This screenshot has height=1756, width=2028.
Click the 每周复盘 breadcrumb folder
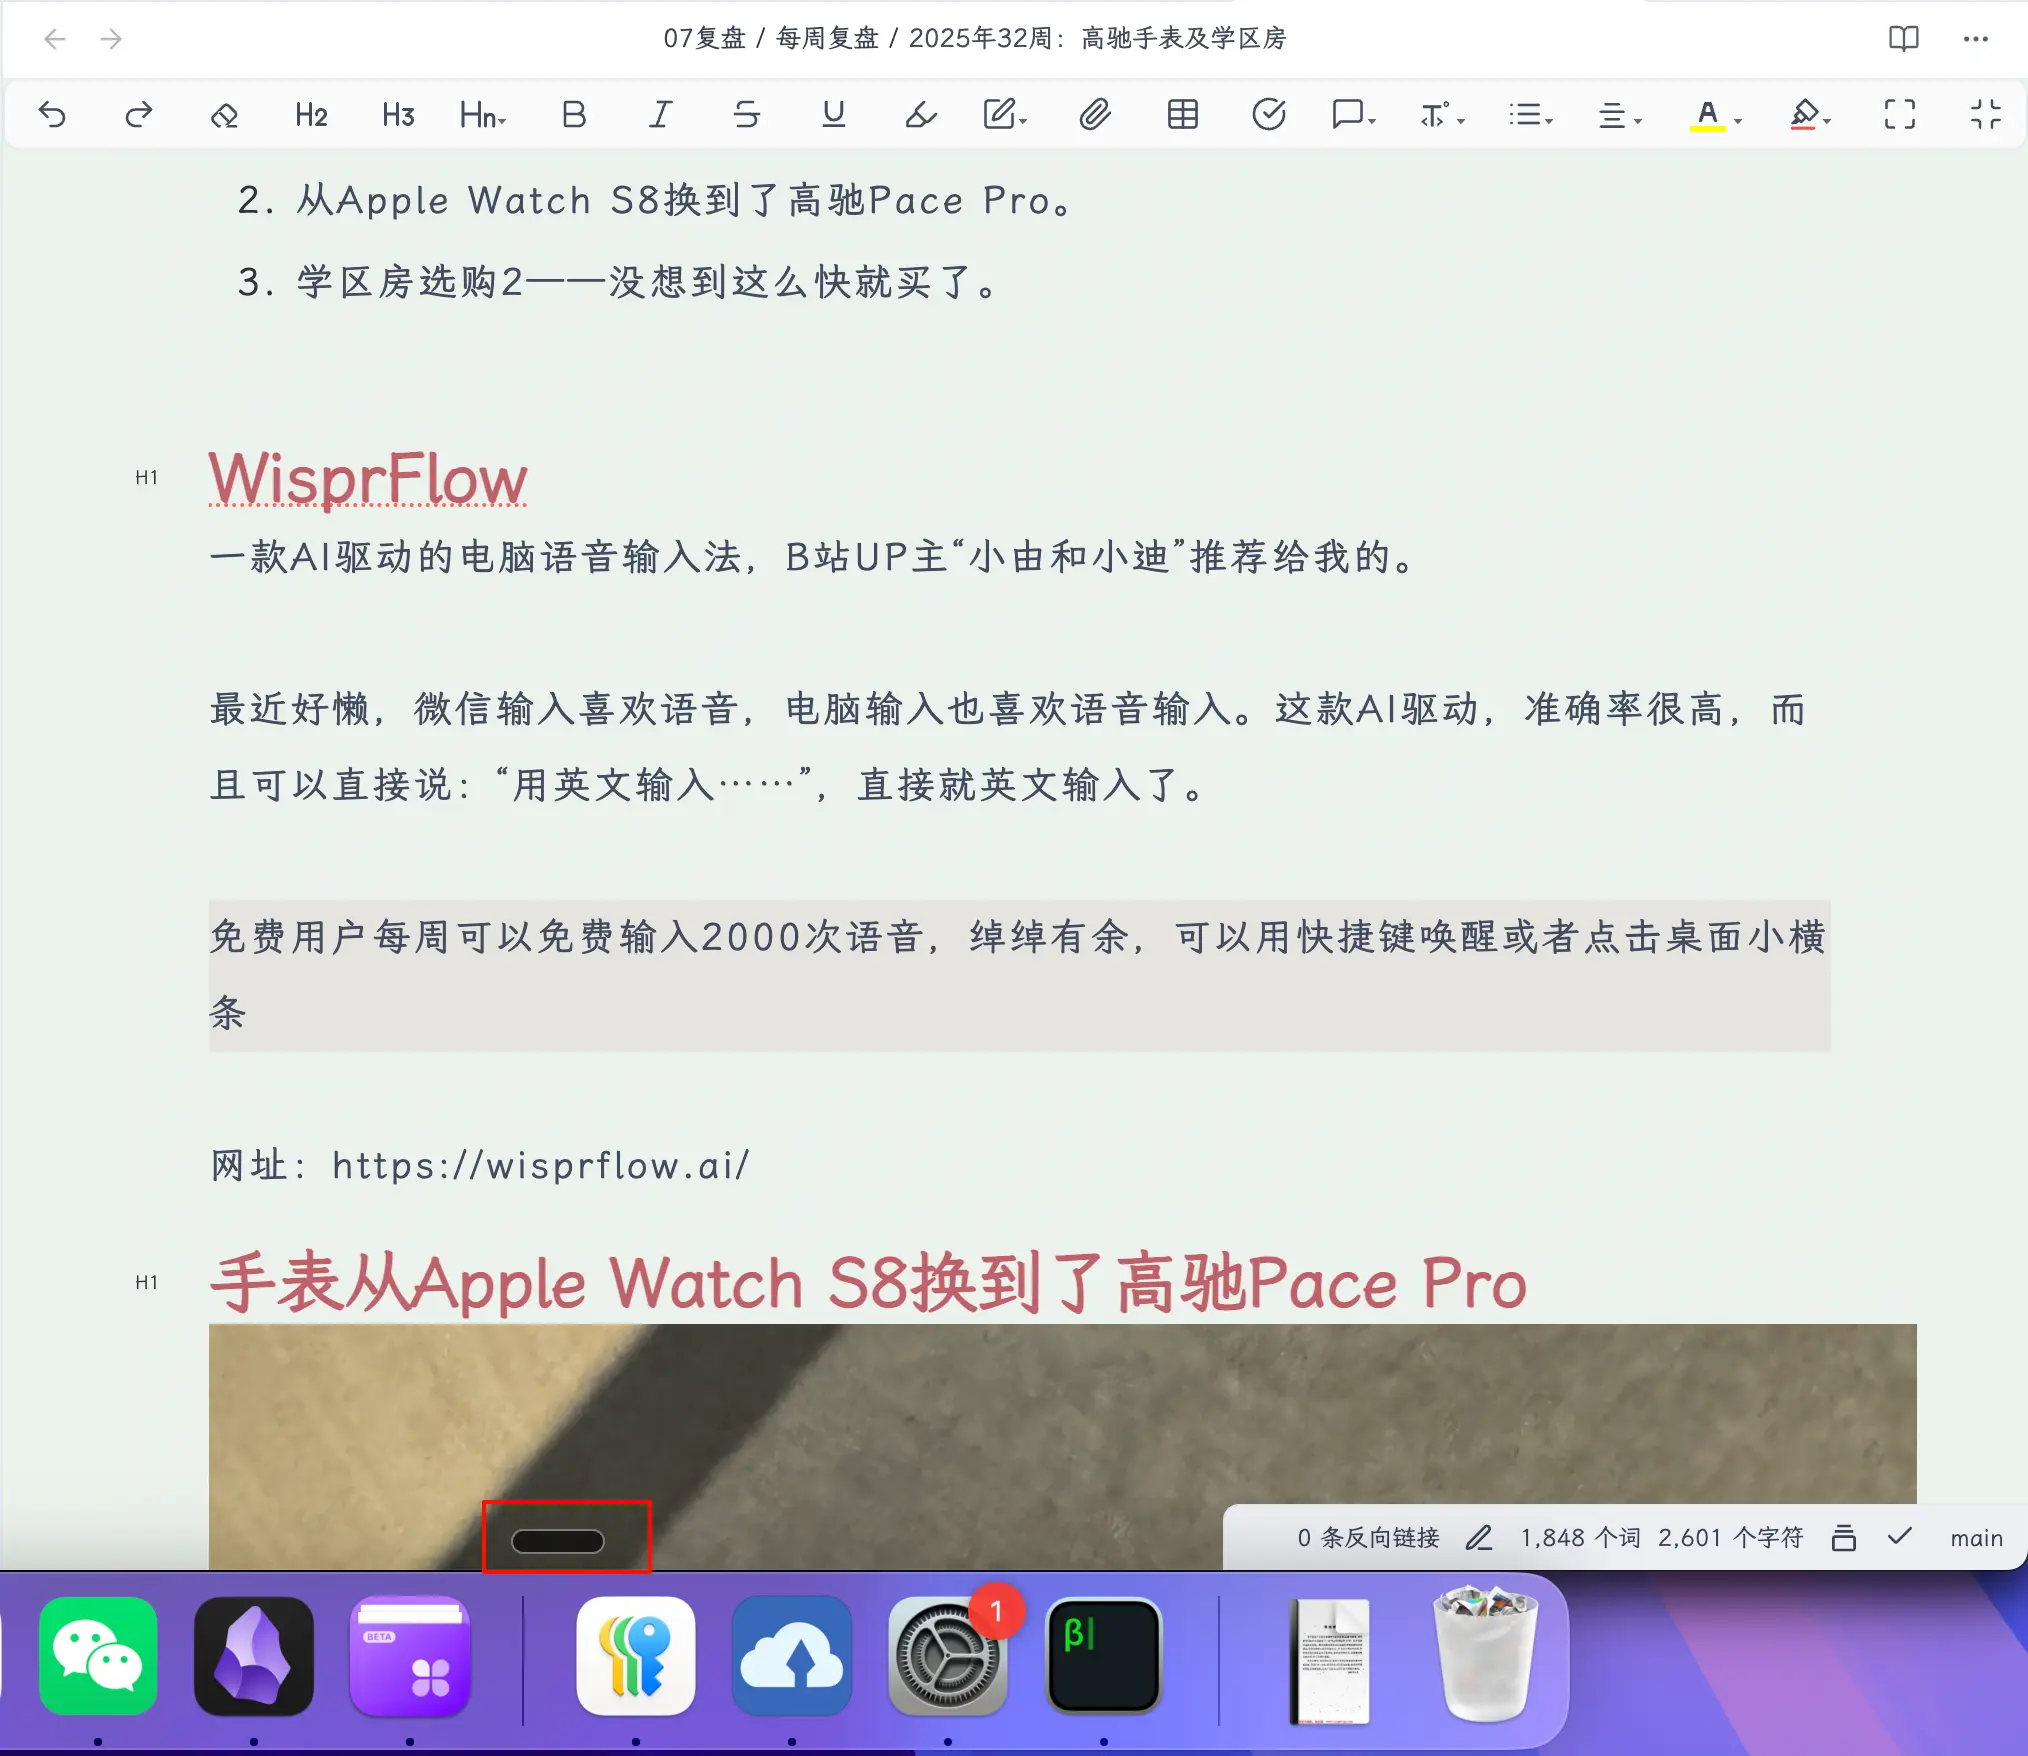click(827, 39)
